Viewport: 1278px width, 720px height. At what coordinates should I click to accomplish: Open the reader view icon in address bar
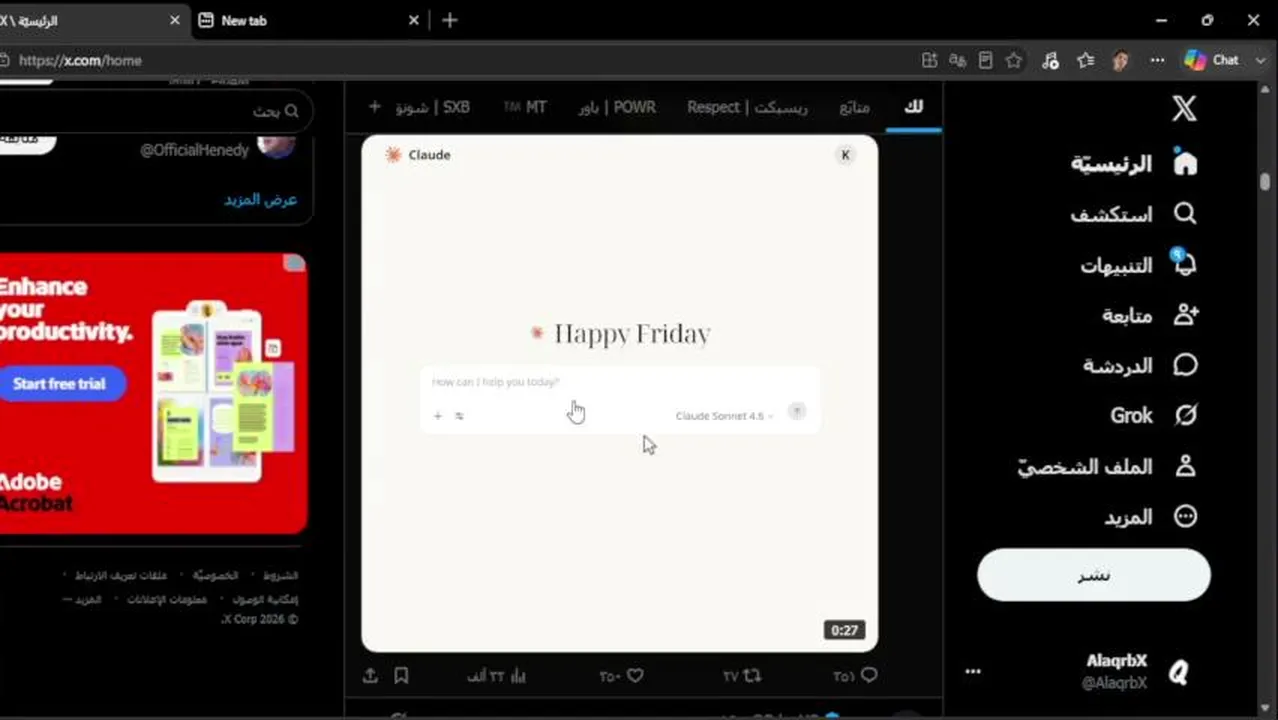coord(986,60)
